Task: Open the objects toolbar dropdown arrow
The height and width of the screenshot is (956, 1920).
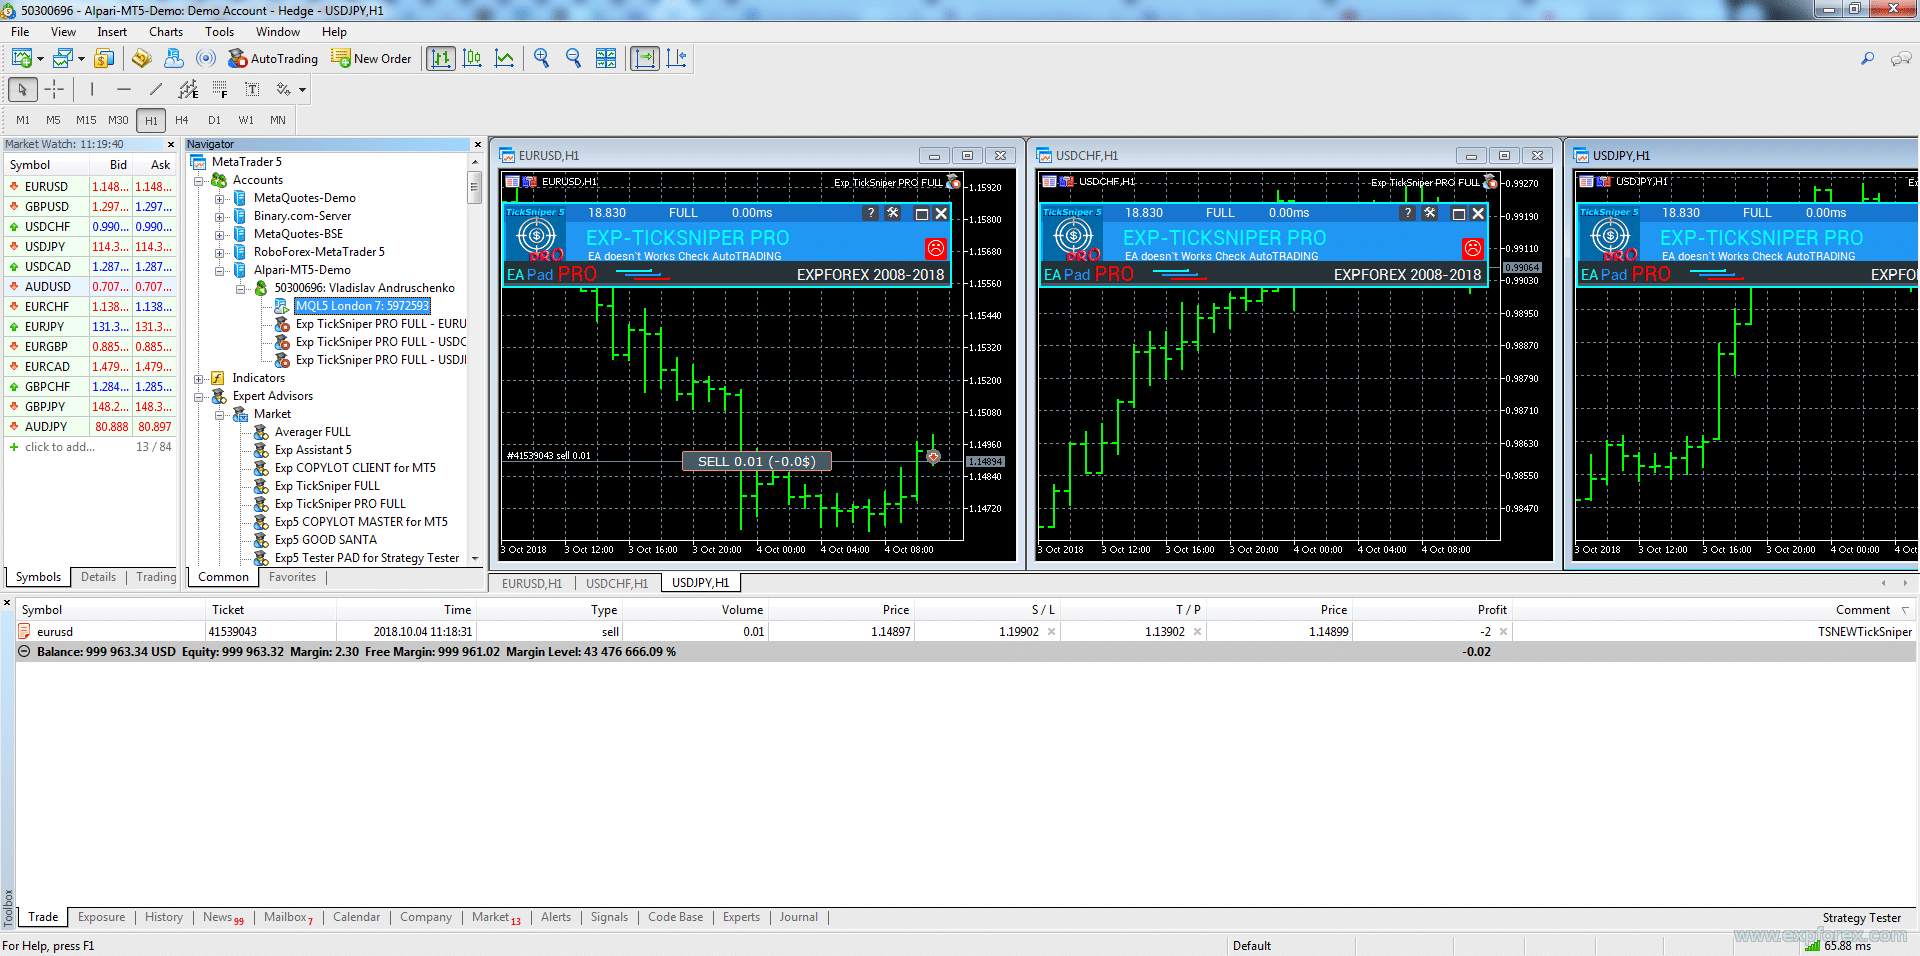Action: [x=302, y=90]
